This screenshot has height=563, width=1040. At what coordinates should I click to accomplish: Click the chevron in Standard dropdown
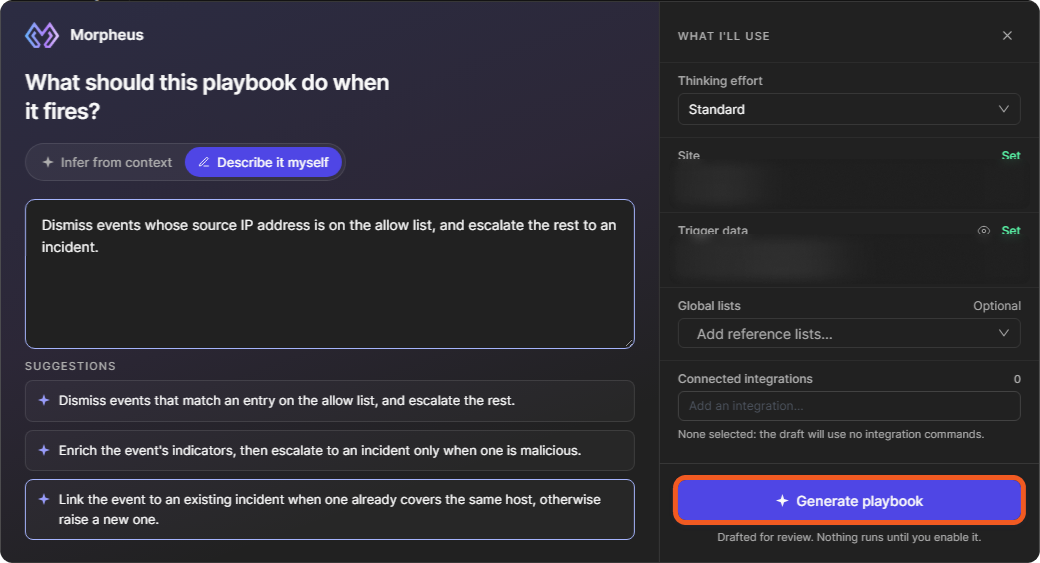[1004, 109]
